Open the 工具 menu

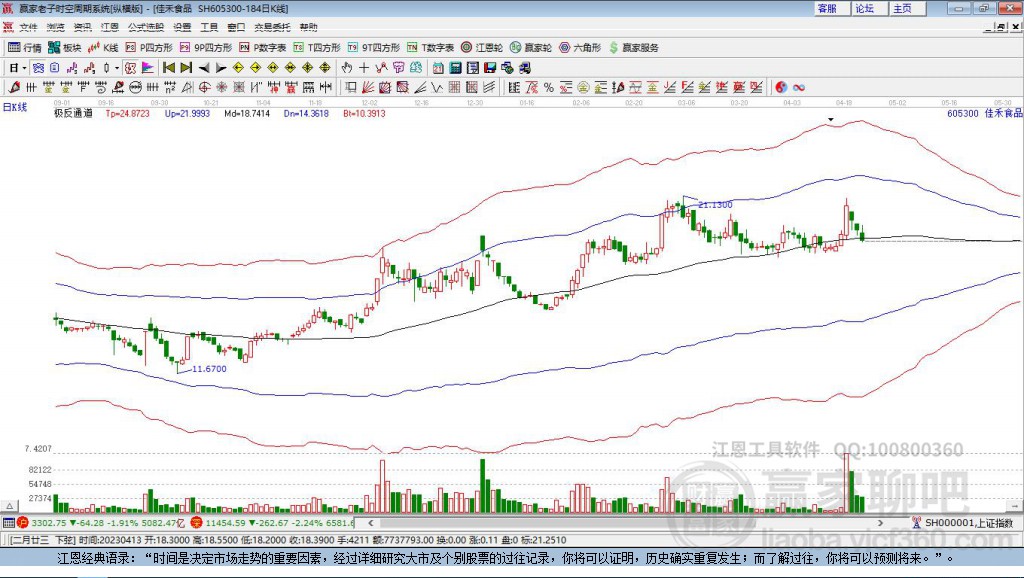(209, 27)
